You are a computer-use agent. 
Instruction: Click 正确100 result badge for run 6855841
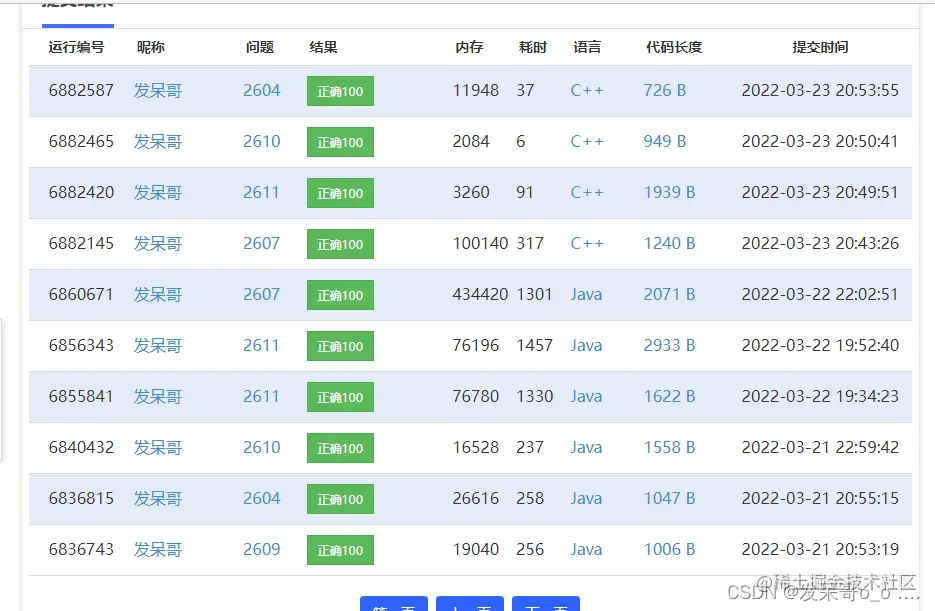pos(340,397)
